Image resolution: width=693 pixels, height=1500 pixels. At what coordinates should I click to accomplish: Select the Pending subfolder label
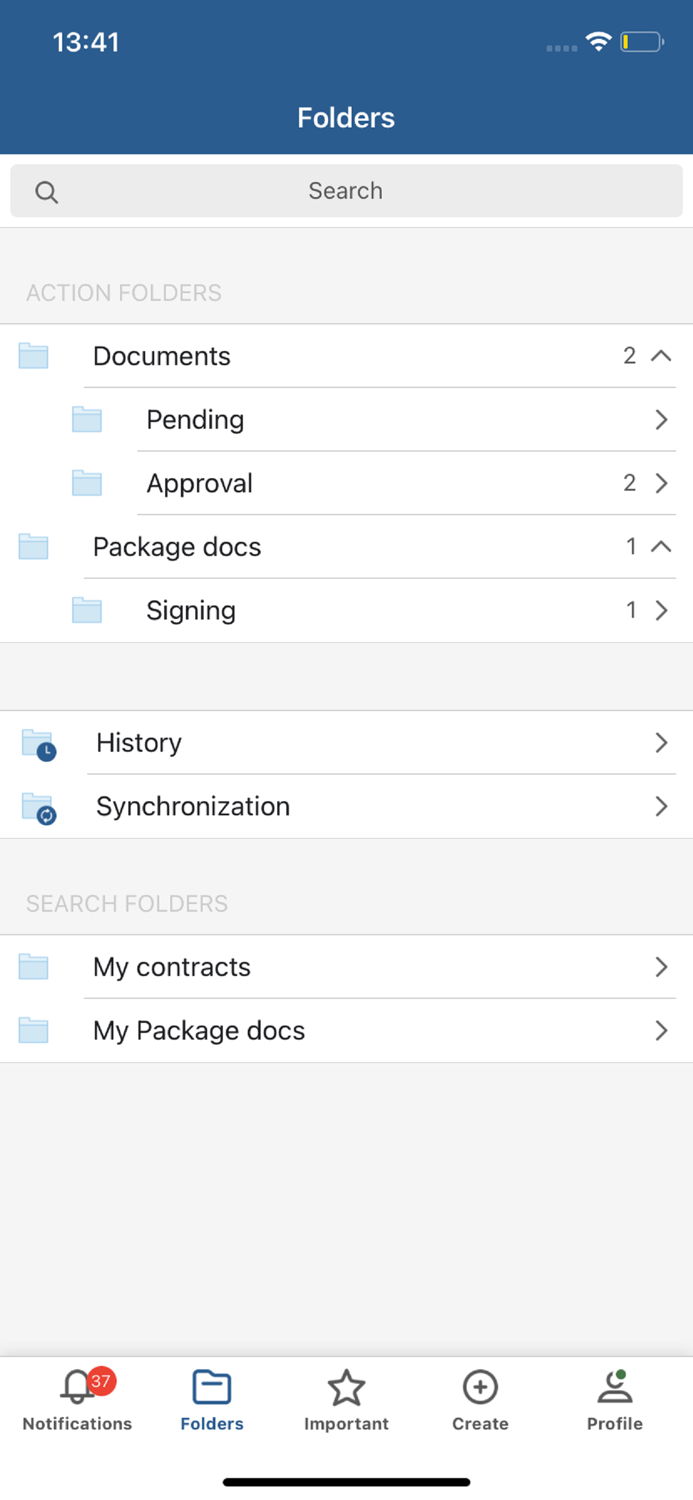point(195,420)
